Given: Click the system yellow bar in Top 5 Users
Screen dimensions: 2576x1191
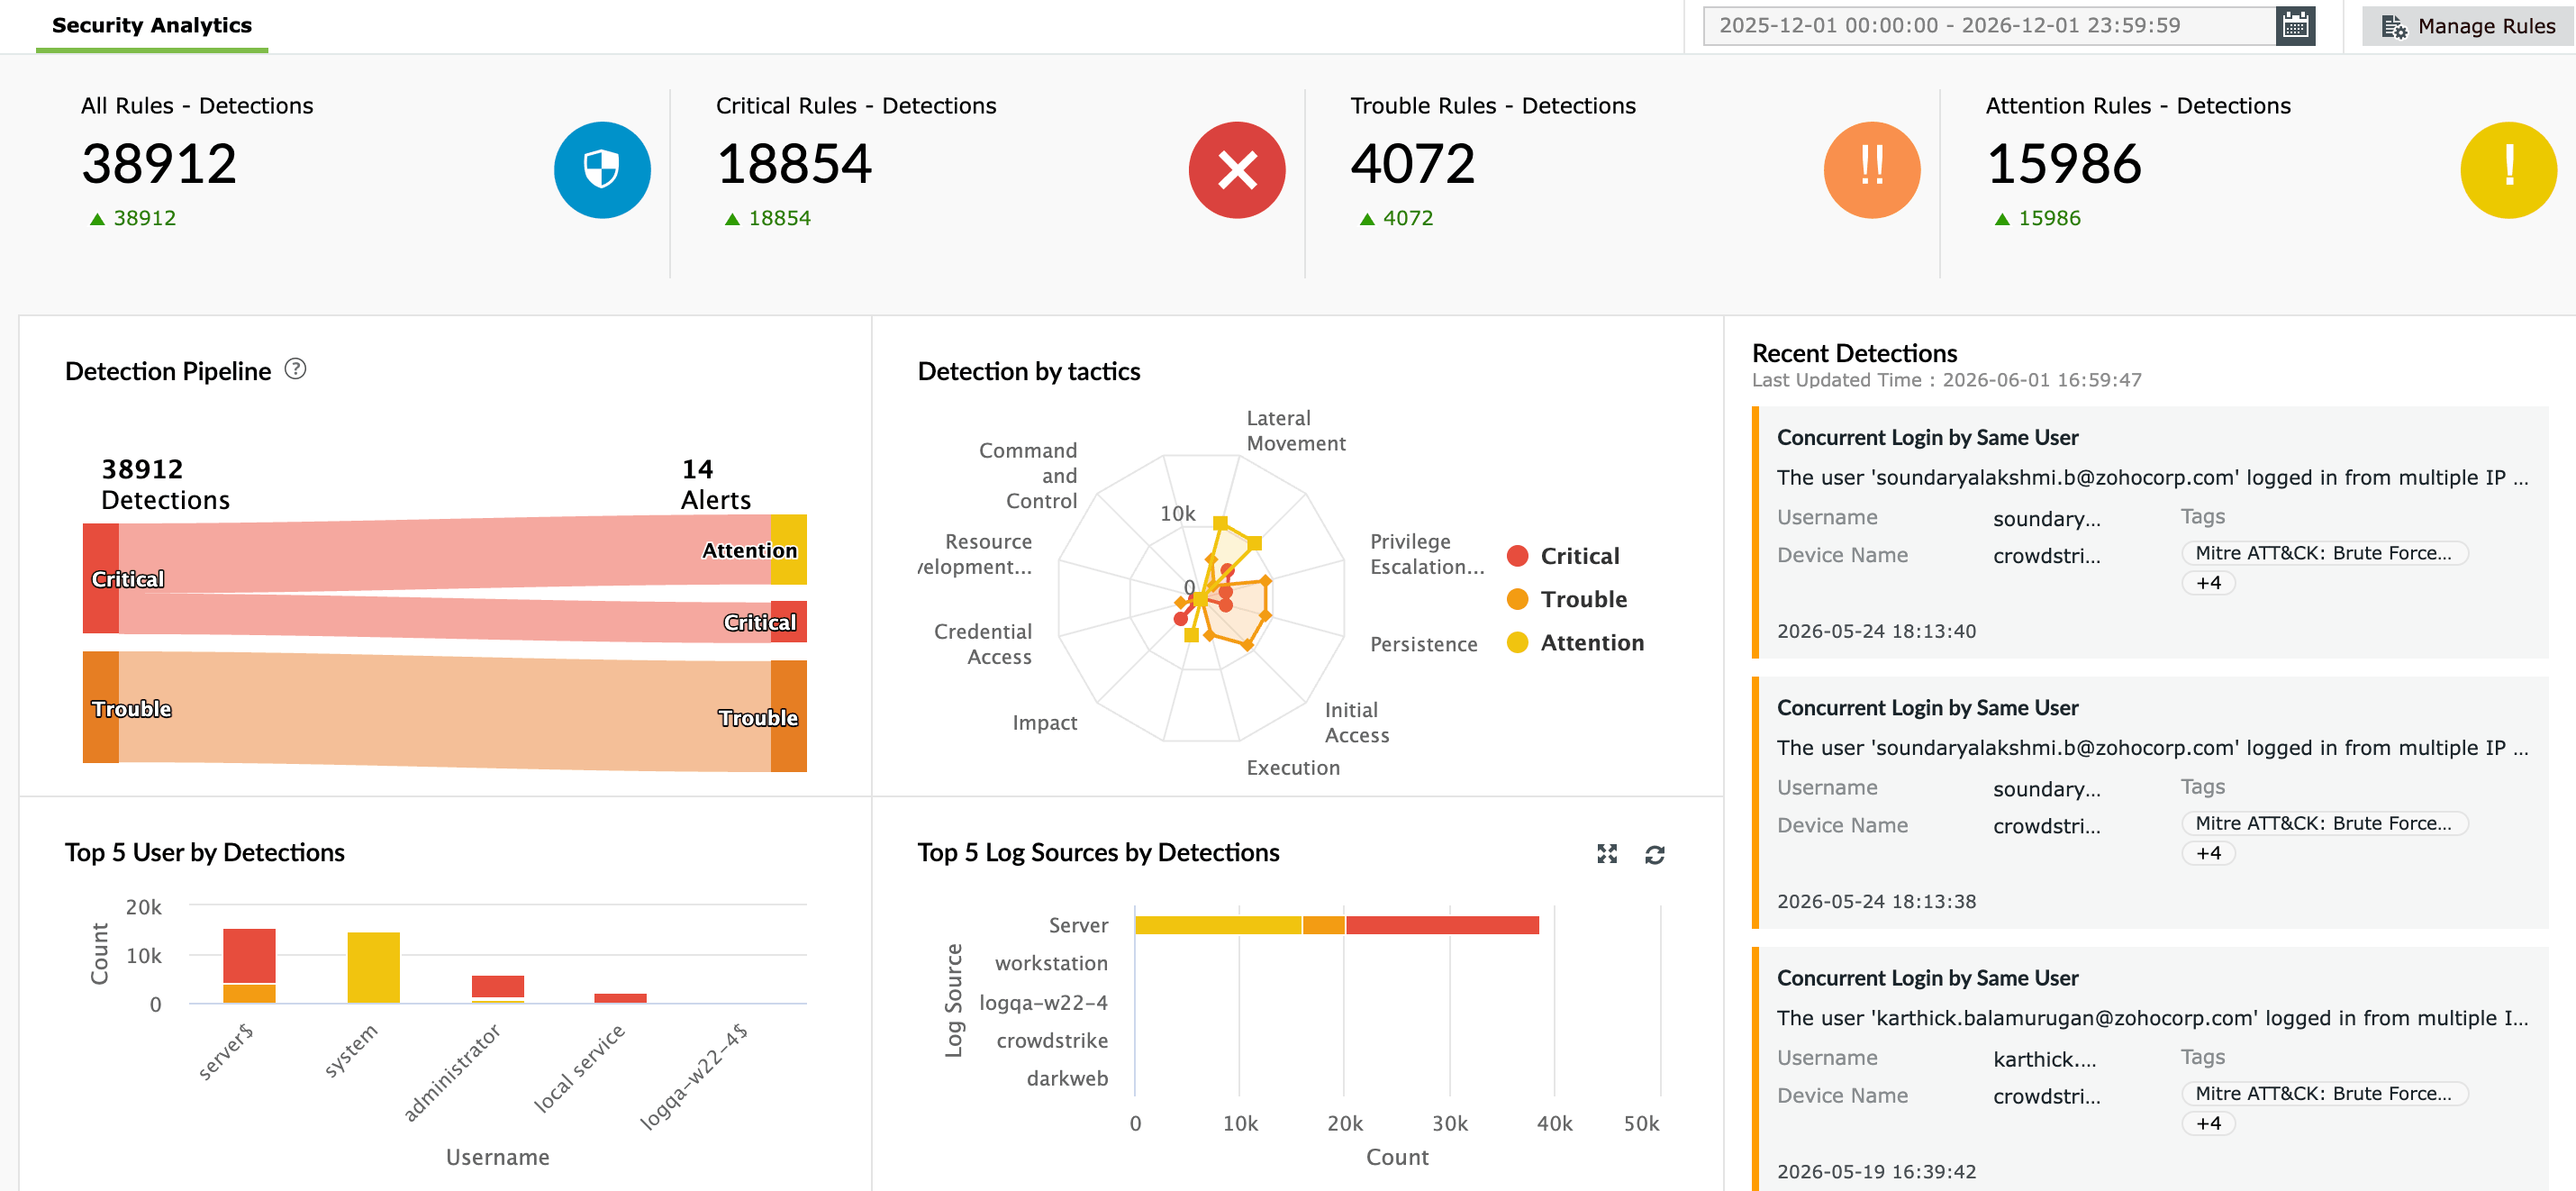Looking at the screenshot, I should point(373,967).
